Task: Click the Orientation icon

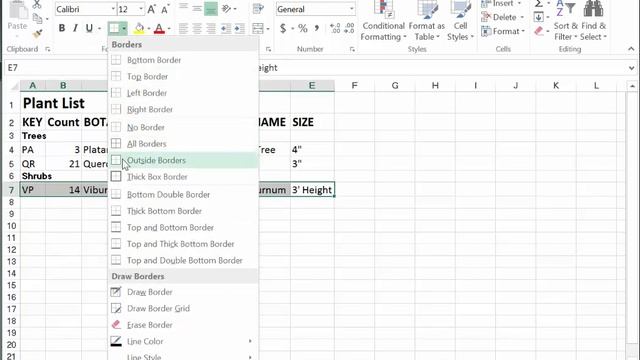Action: (227, 9)
